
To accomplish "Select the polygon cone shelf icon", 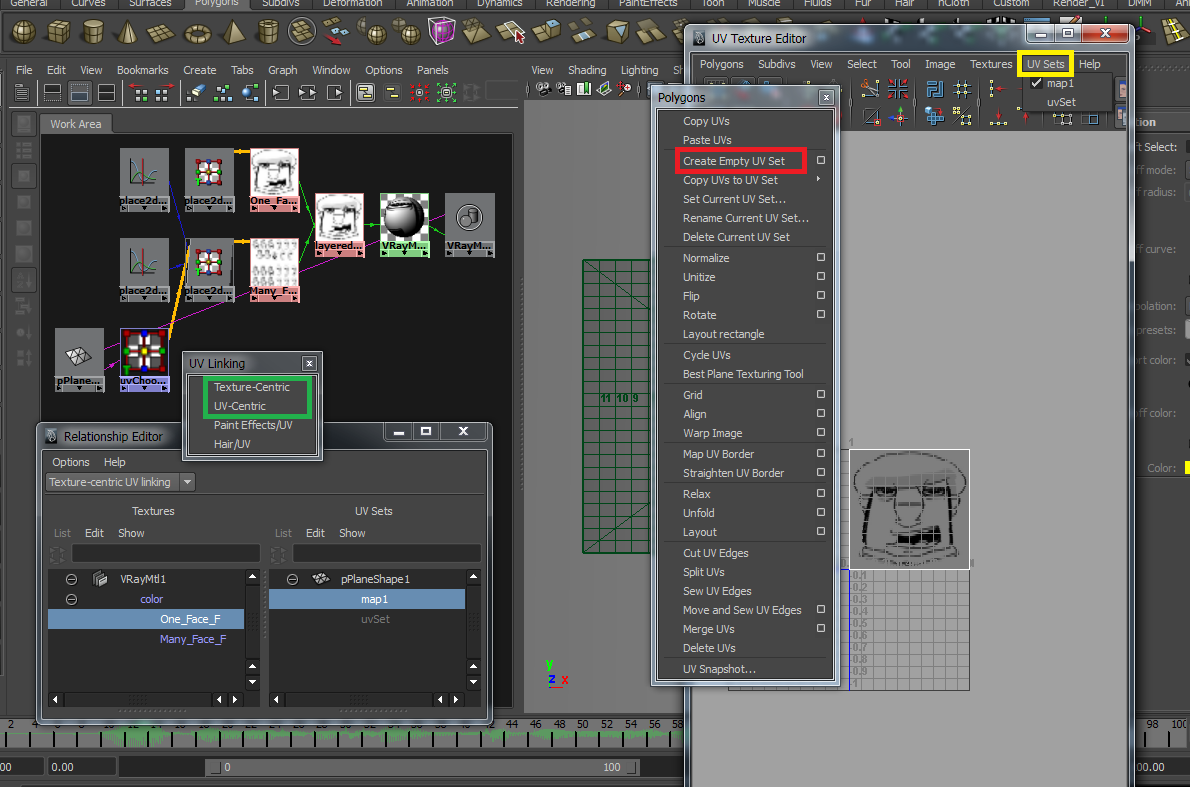I will (x=127, y=32).
